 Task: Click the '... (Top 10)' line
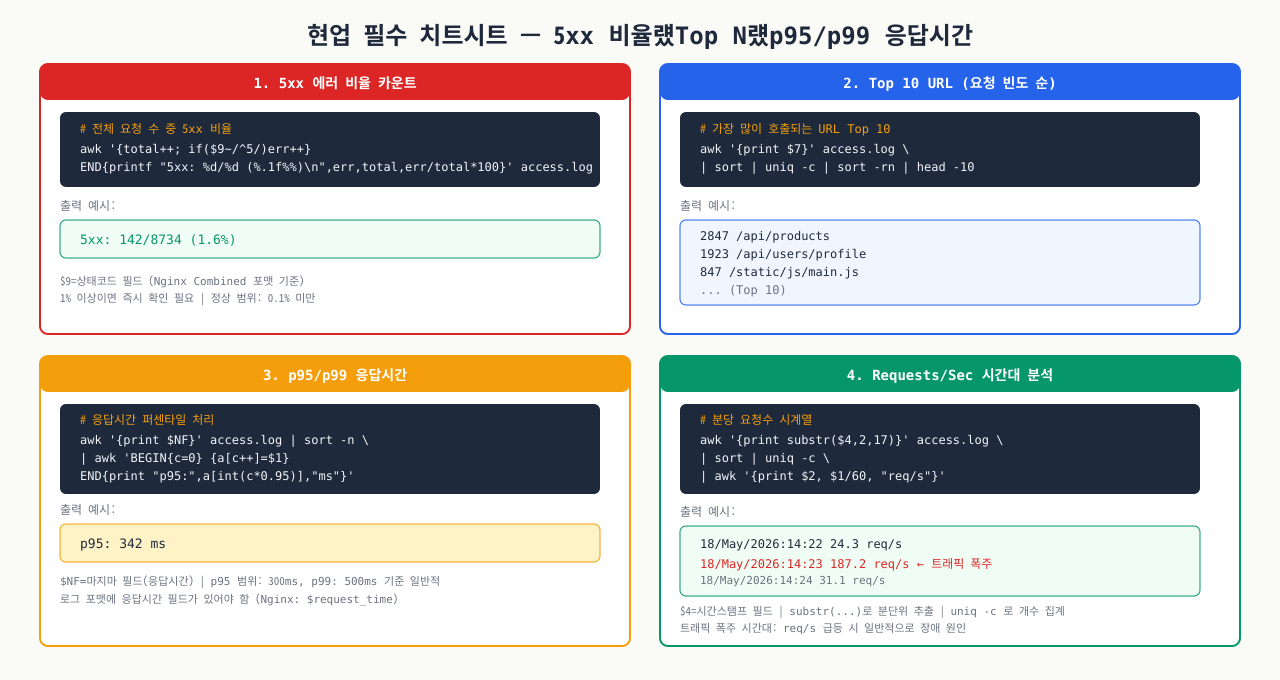click(x=743, y=290)
